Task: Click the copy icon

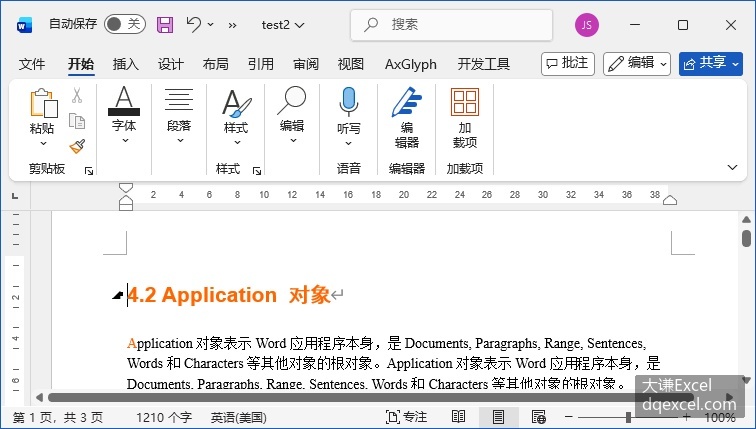Action: (77, 121)
